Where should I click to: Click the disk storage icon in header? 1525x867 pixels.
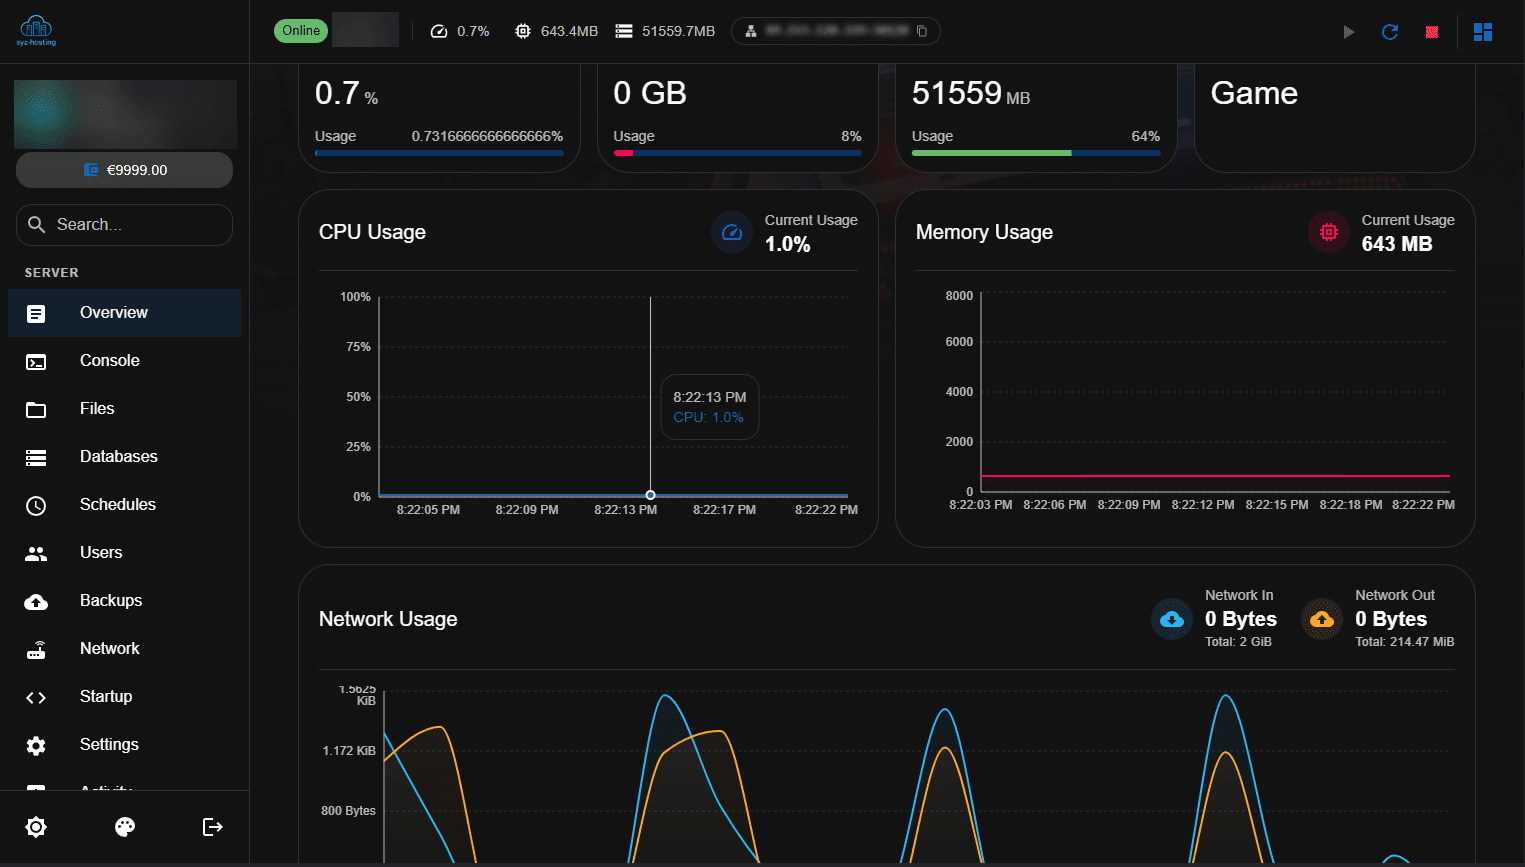coord(624,31)
